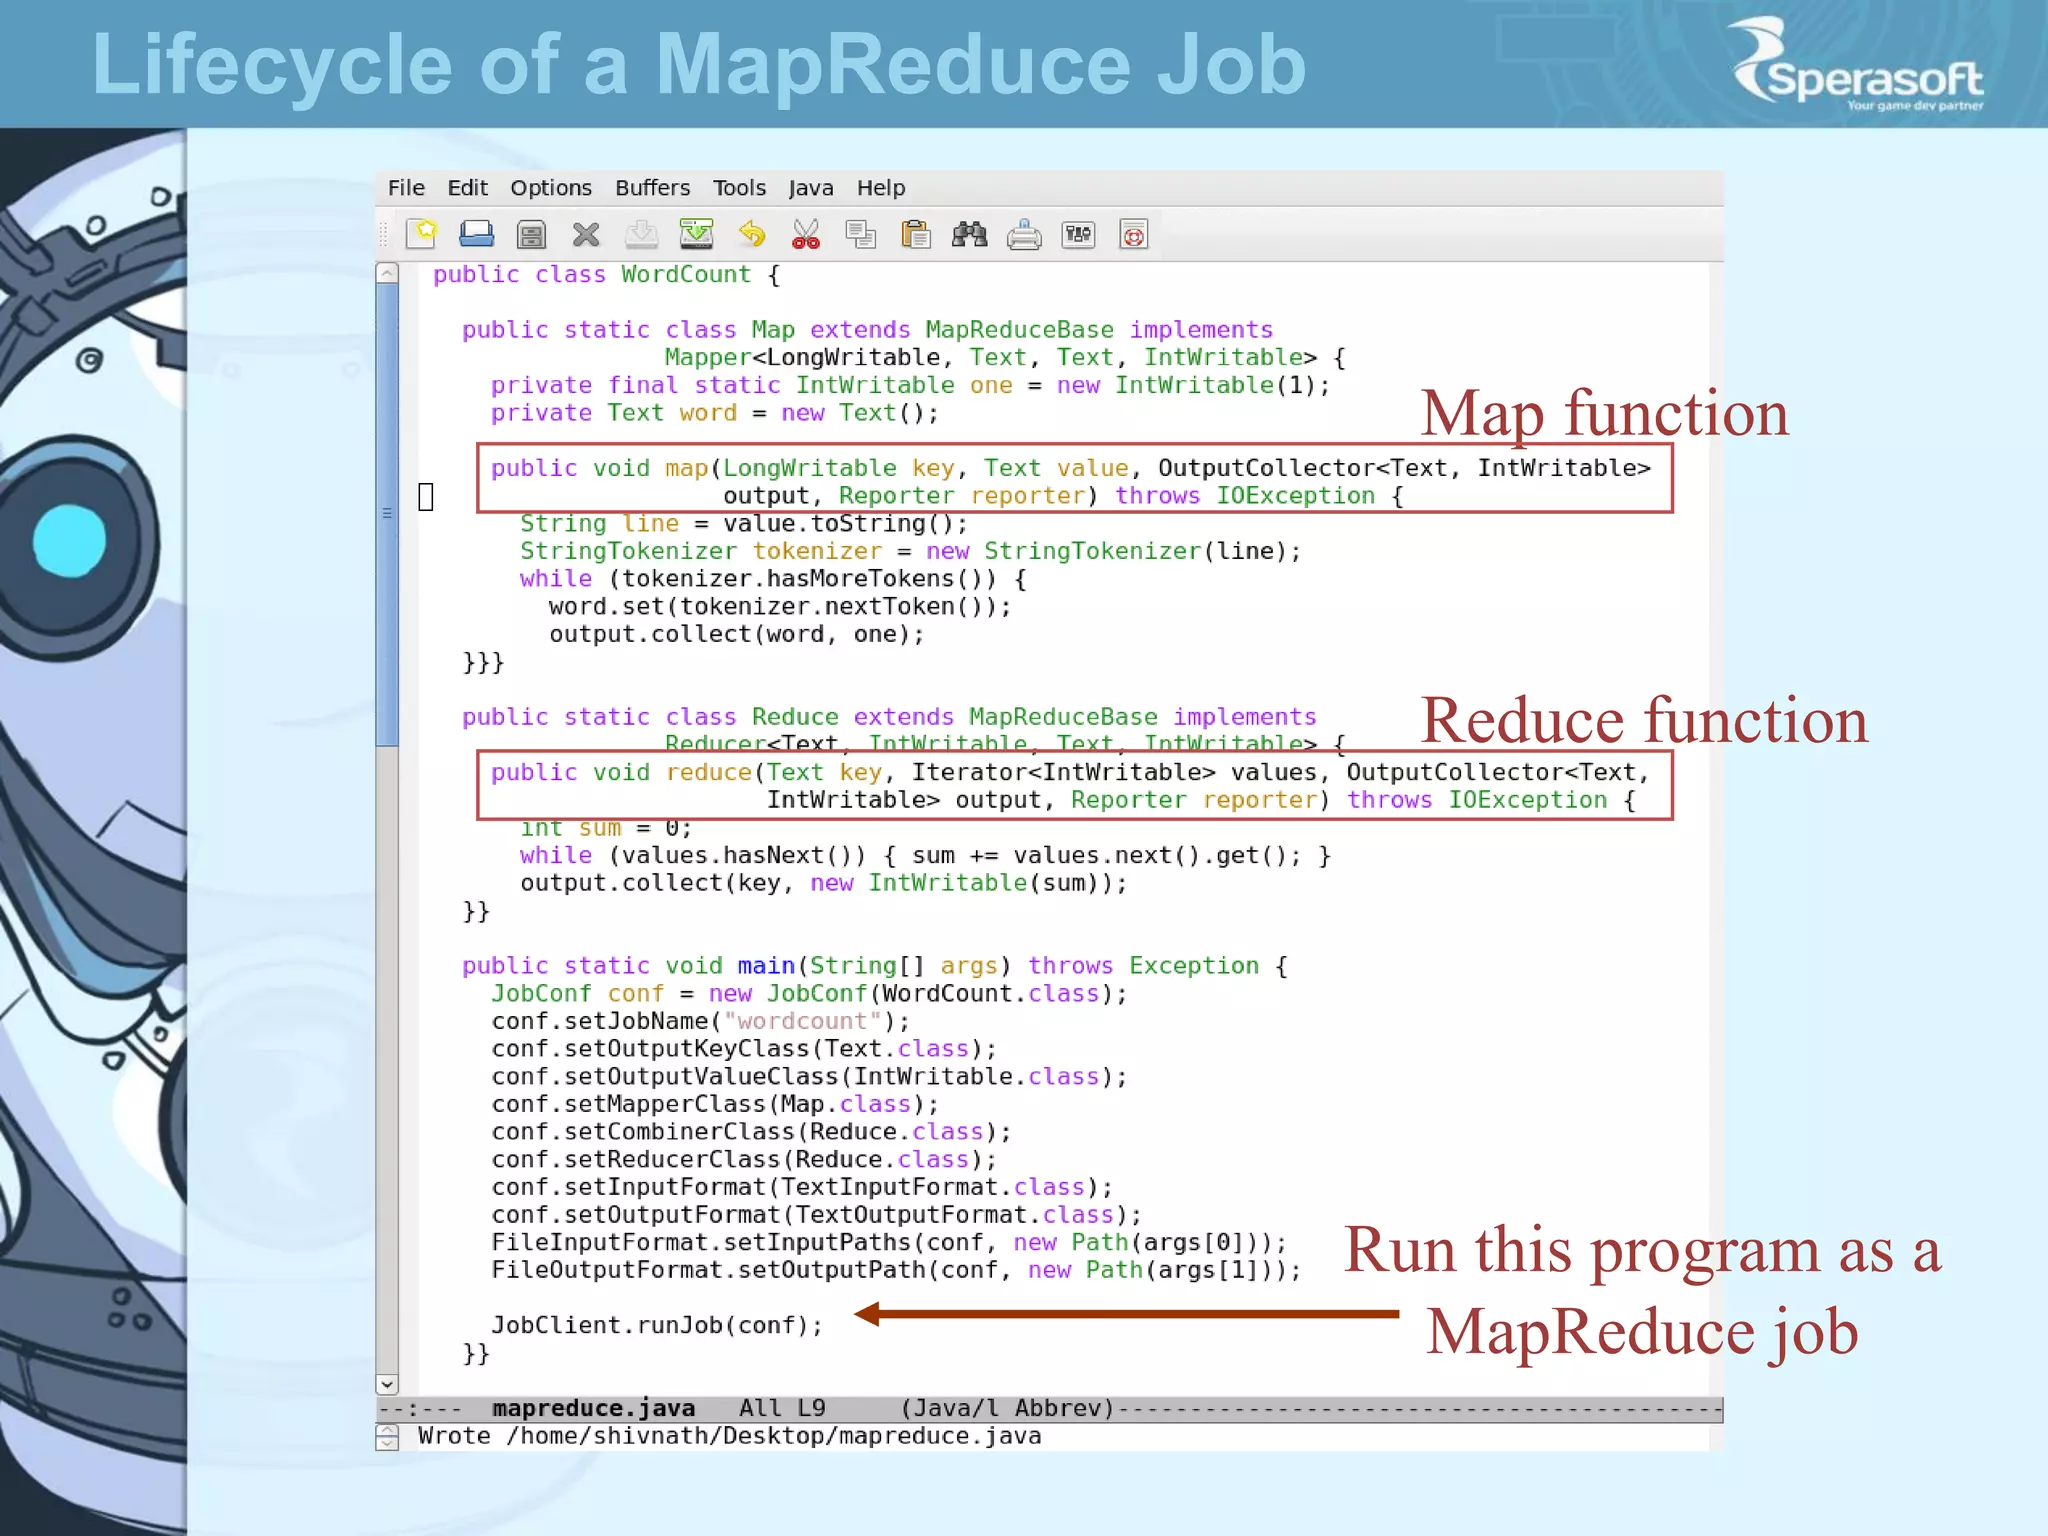
Task: Click the Kill Buffer X icon
Action: [586, 234]
